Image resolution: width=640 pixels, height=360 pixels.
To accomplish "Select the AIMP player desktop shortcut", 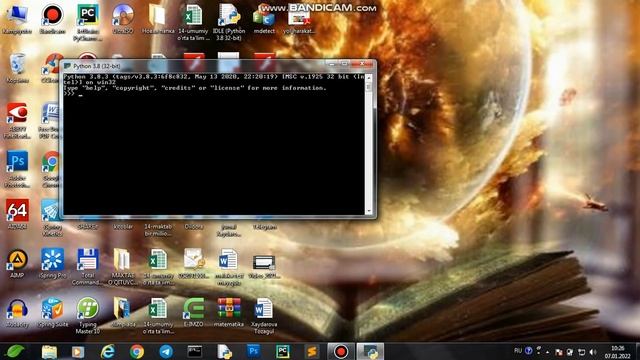I will tap(17, 263).
